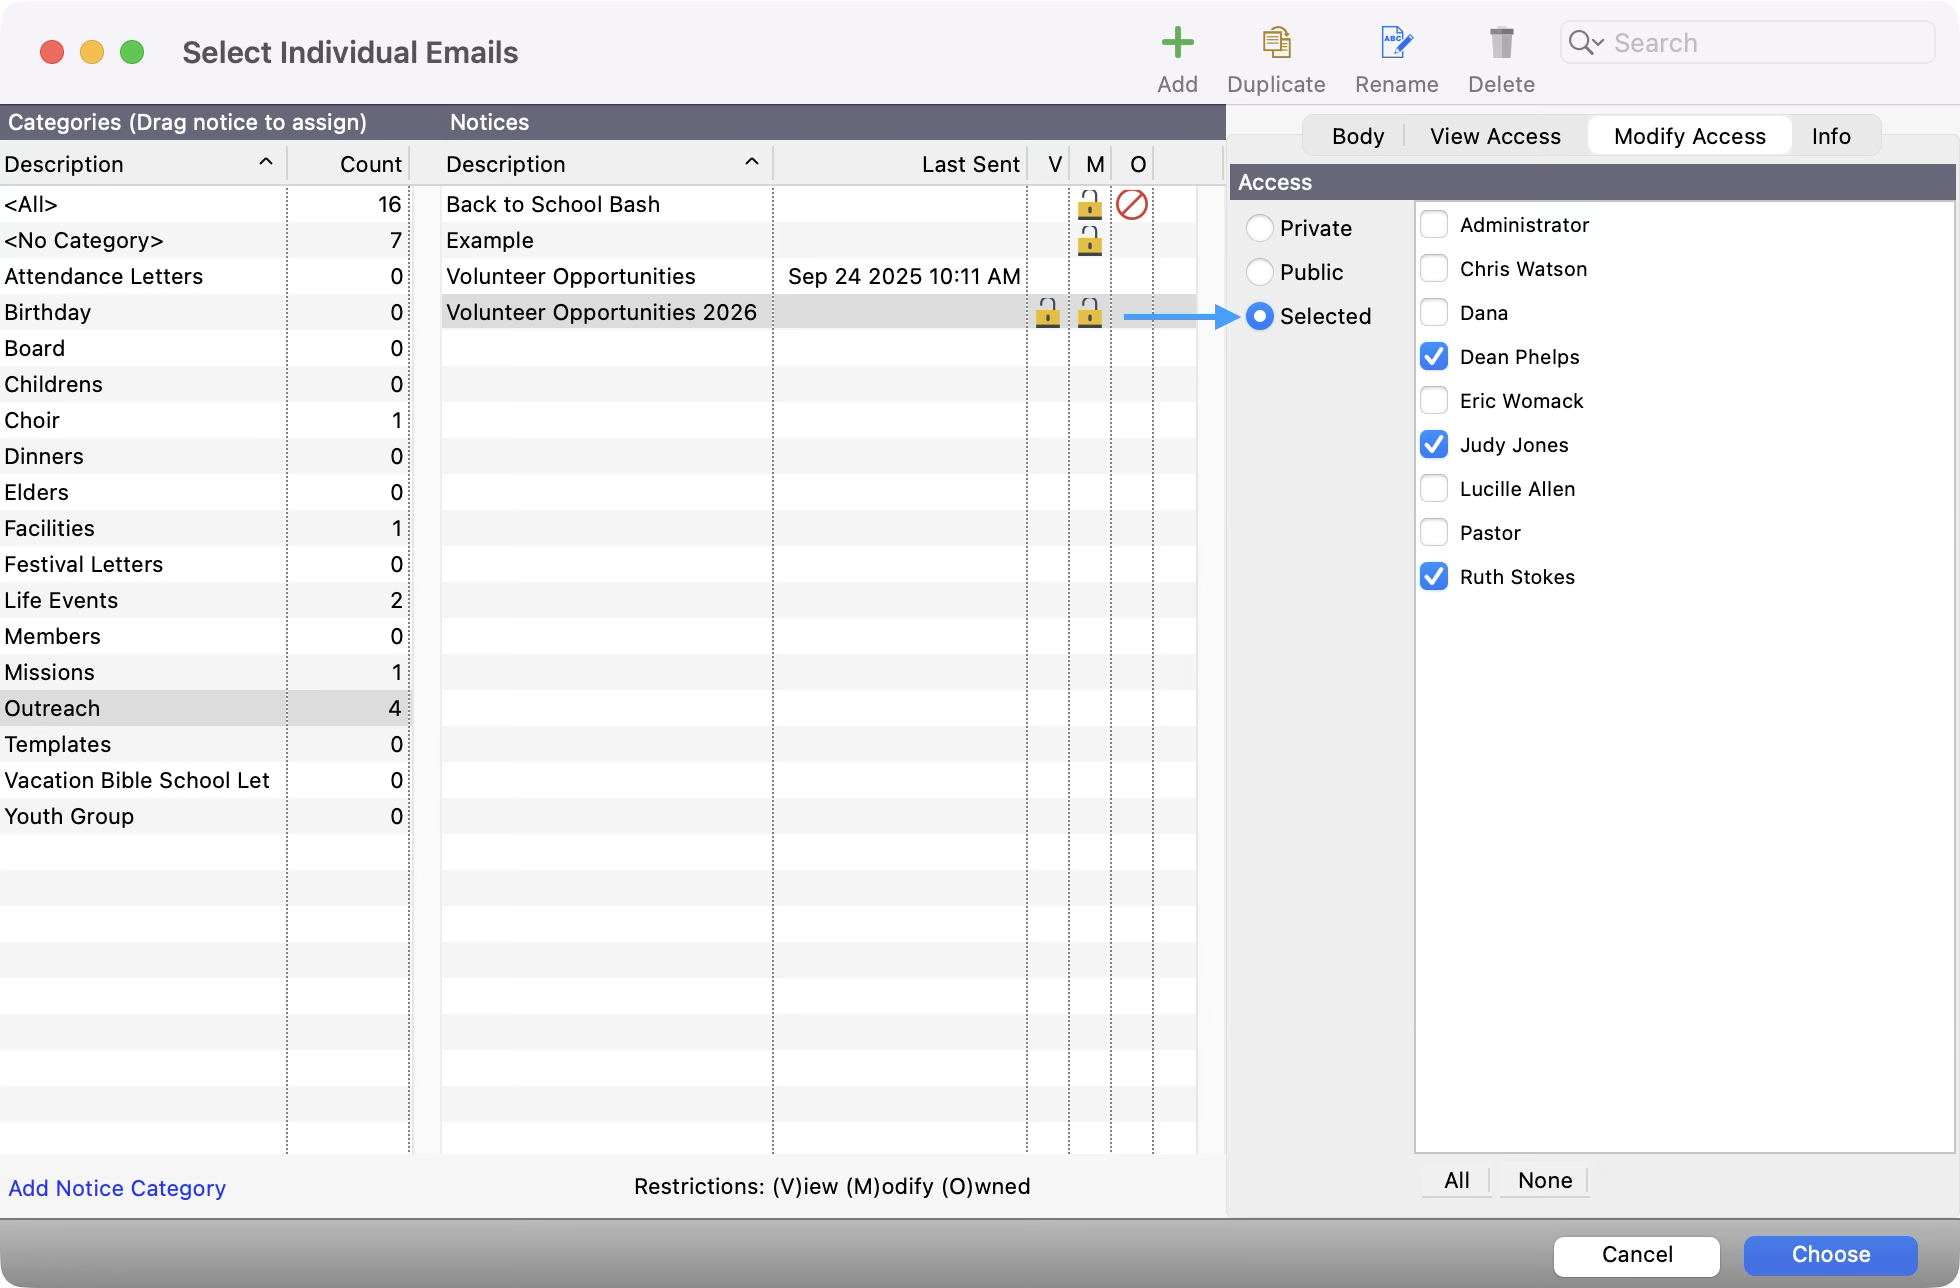The image size is (1960, 1288).
Task: Click the Choose button
Action: pos(1830,1255)
